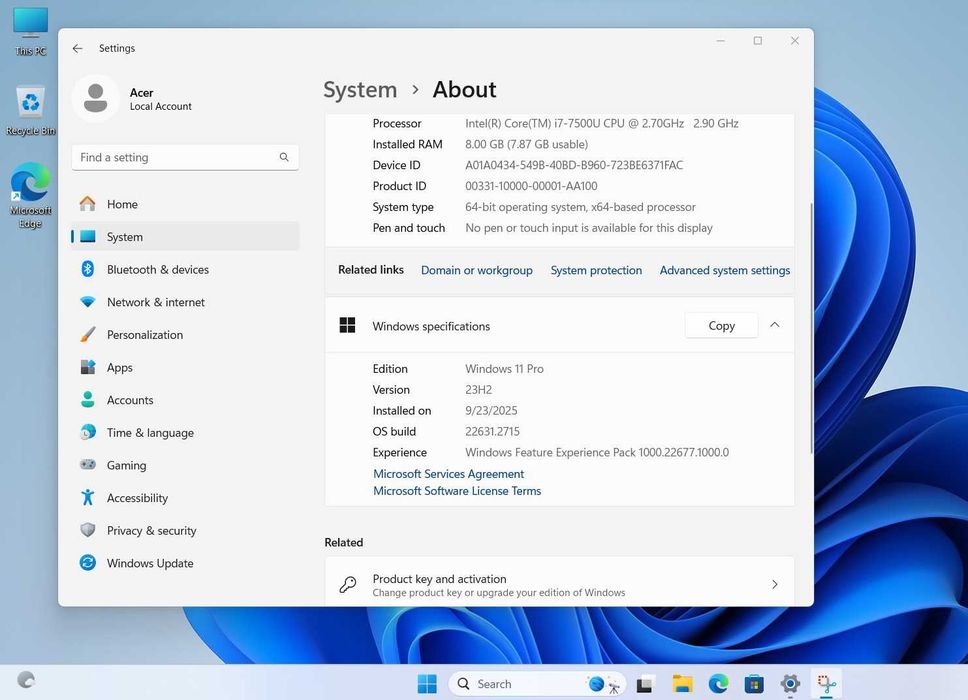
Task: Select the Microsoft Edge desktop shortcut
Action: [30, 196]
